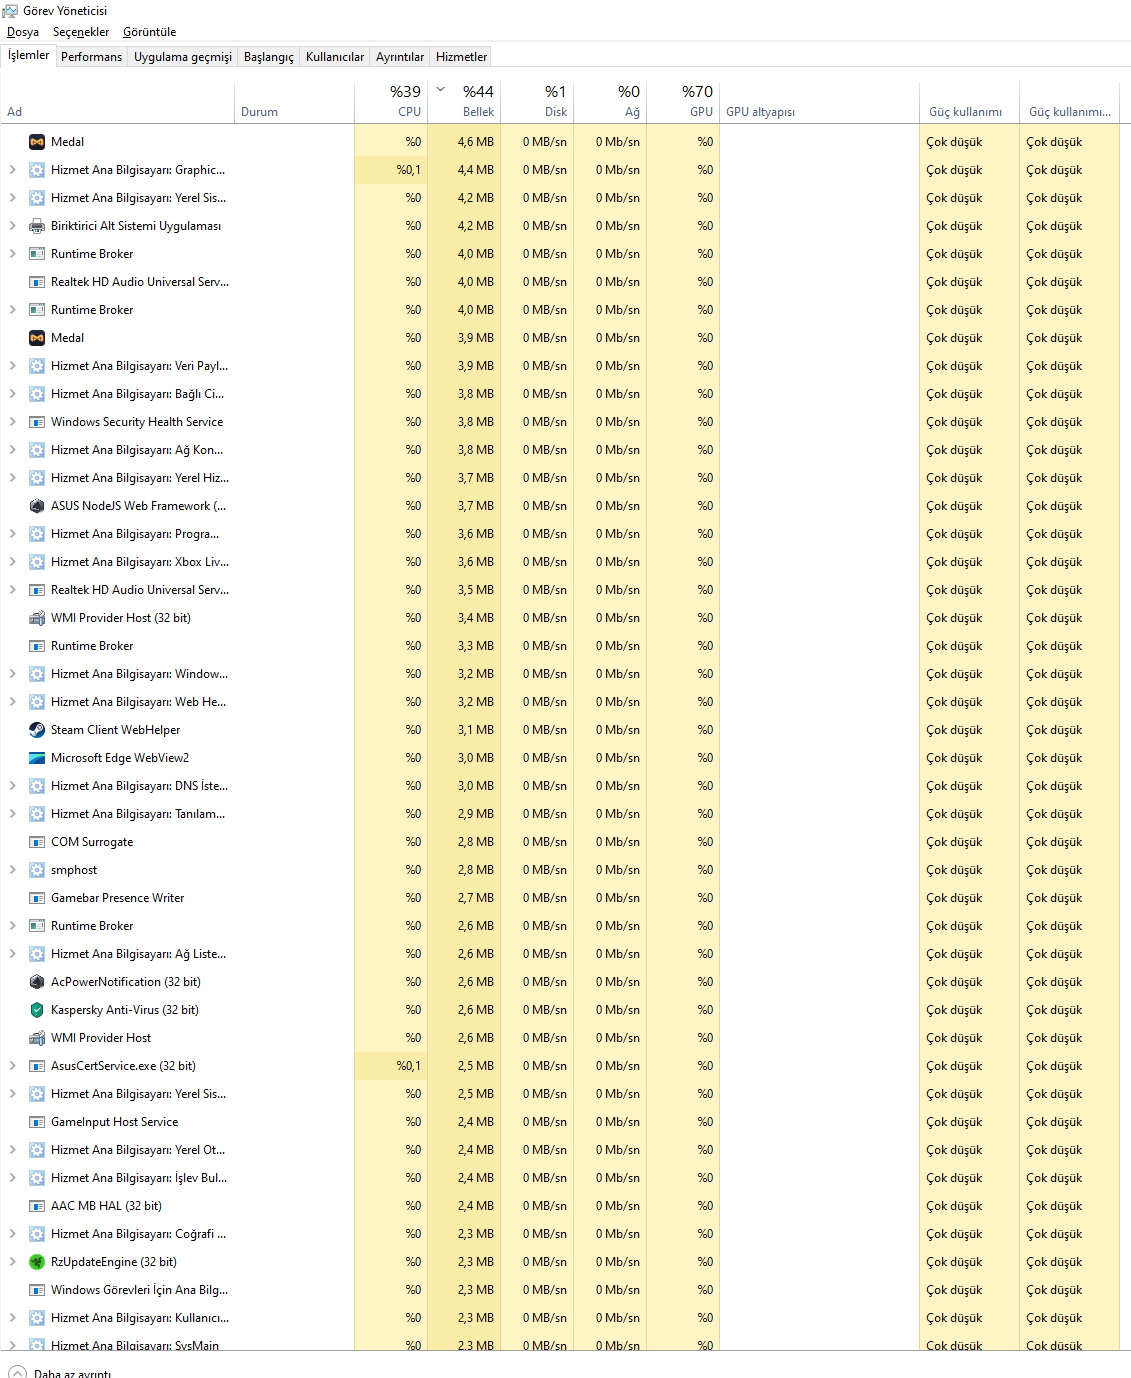Screen dimensions: 1131x1378
Task: Open the Seçenekler menu
Action: [81, 32]
